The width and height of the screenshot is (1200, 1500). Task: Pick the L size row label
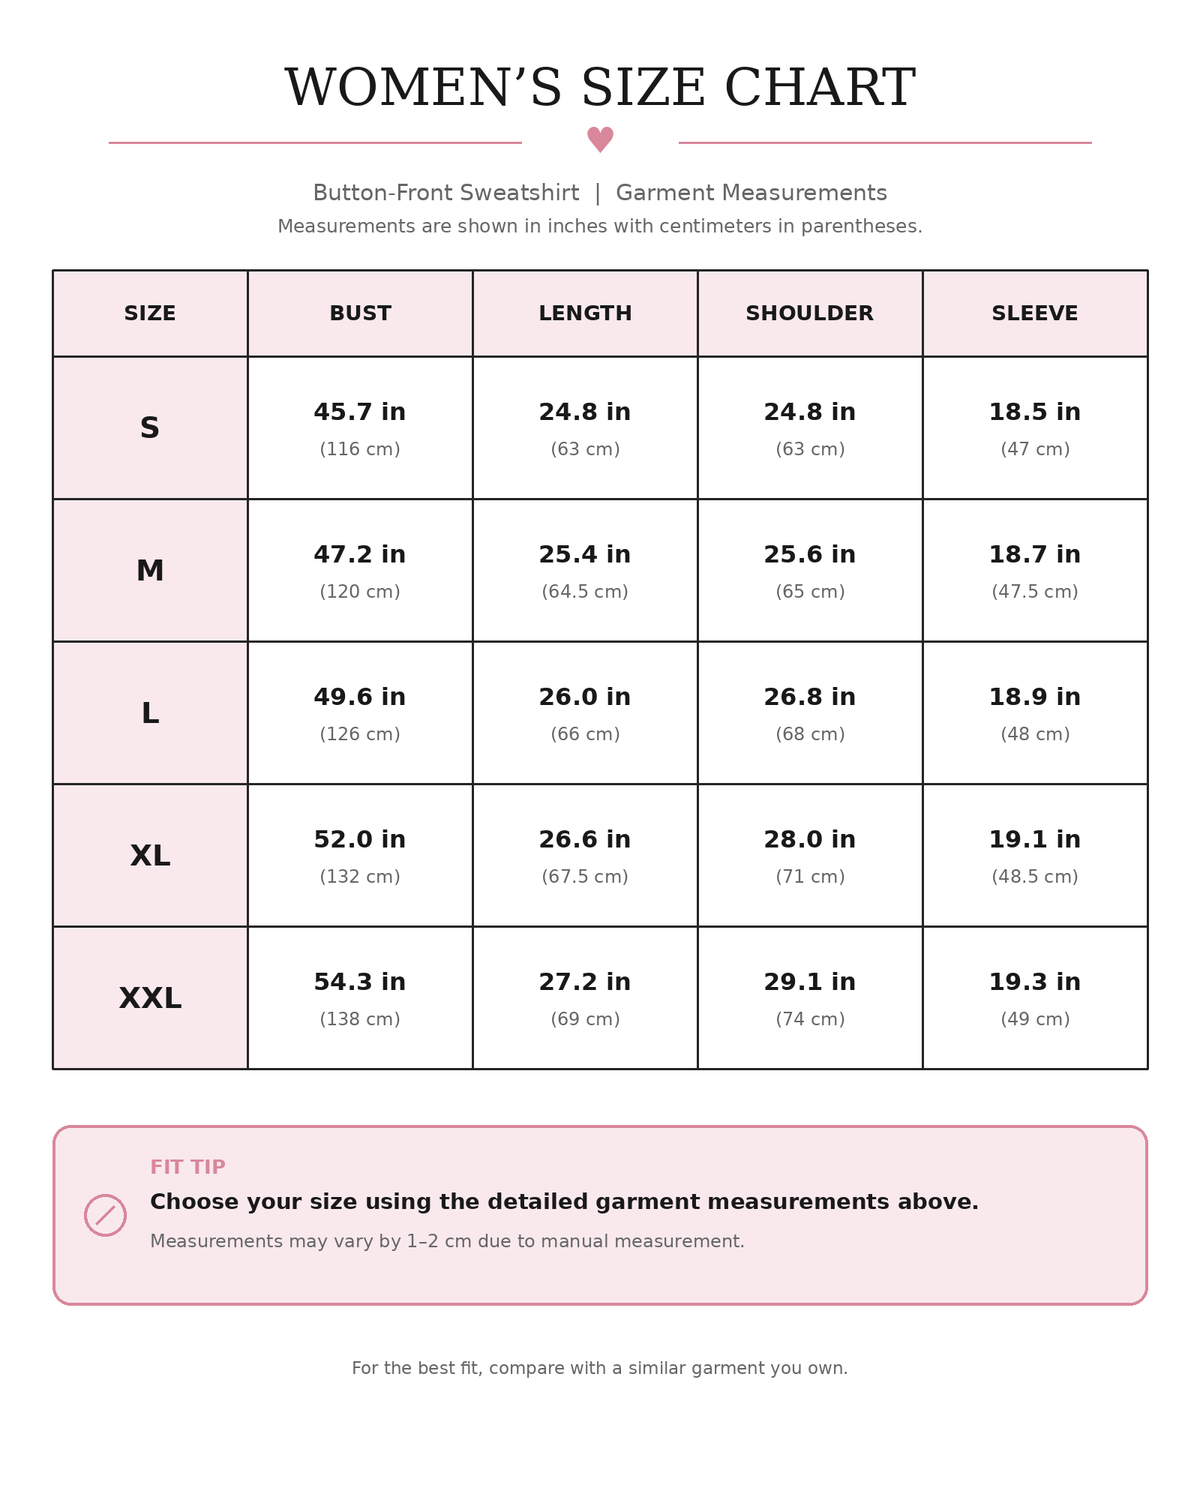(x=150, y=713)
